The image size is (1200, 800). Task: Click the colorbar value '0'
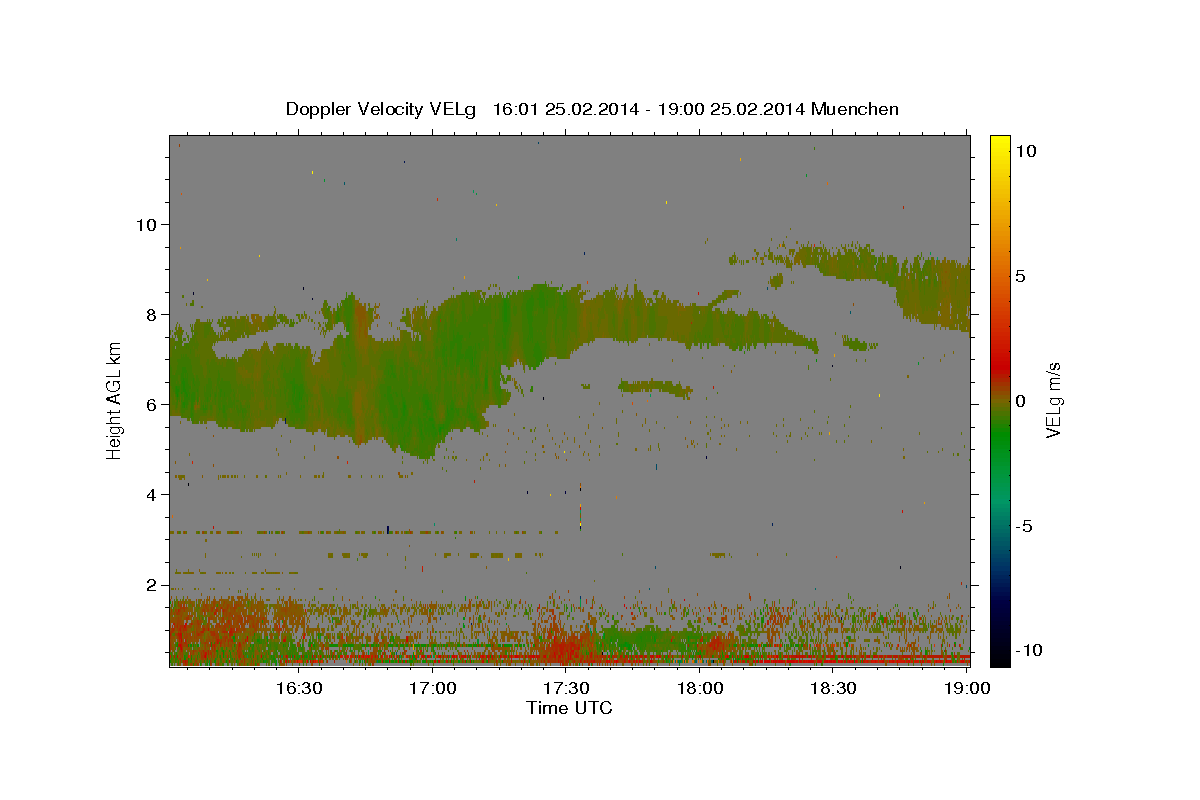coord(1021,400)
